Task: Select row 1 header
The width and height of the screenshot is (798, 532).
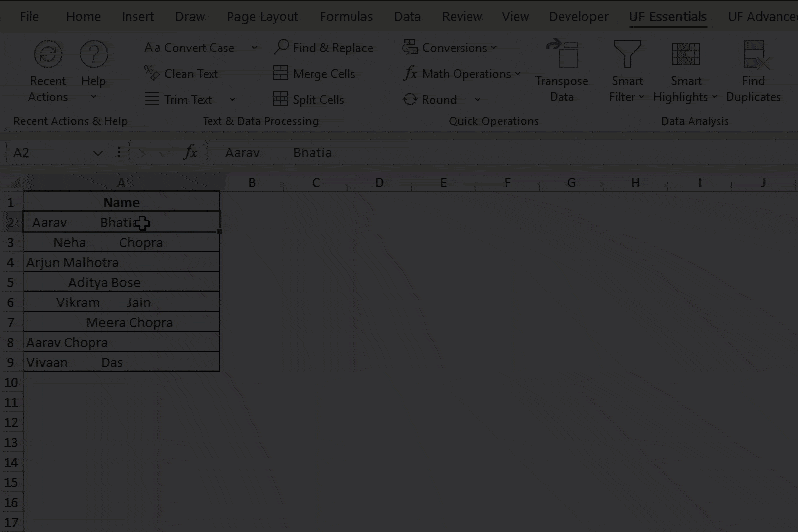Action: (11, 202)
